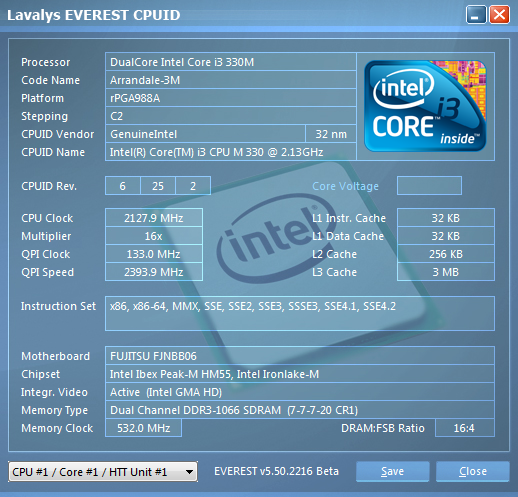Click the Instruction Set text area
518x497 pixels.
(x=300, y=313)
